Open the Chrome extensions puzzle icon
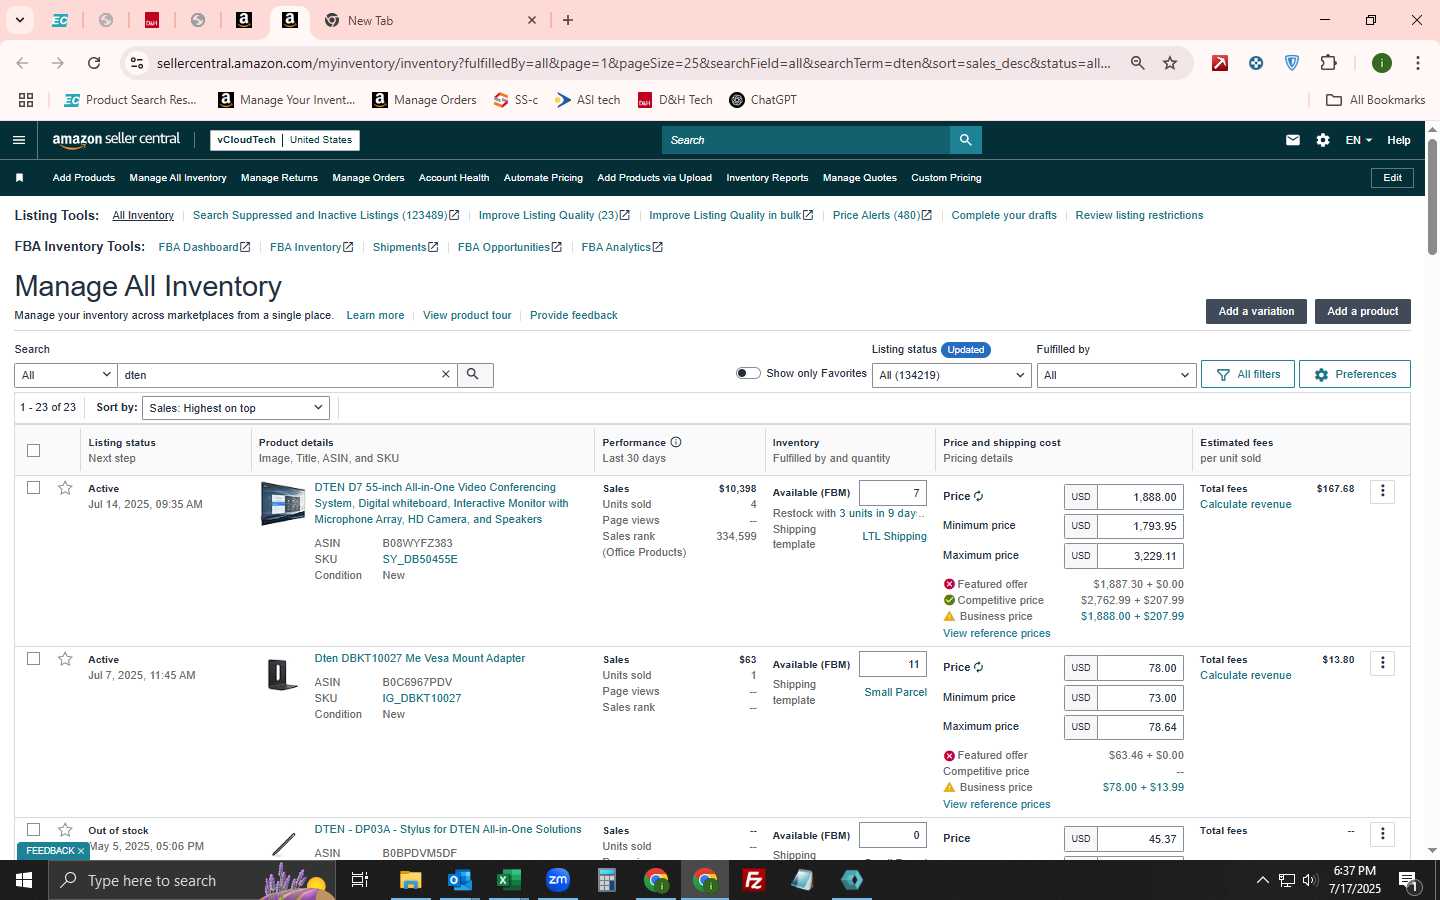Image resolution: width=1440 pixels, height=900 pixels. pos(1328,63)
